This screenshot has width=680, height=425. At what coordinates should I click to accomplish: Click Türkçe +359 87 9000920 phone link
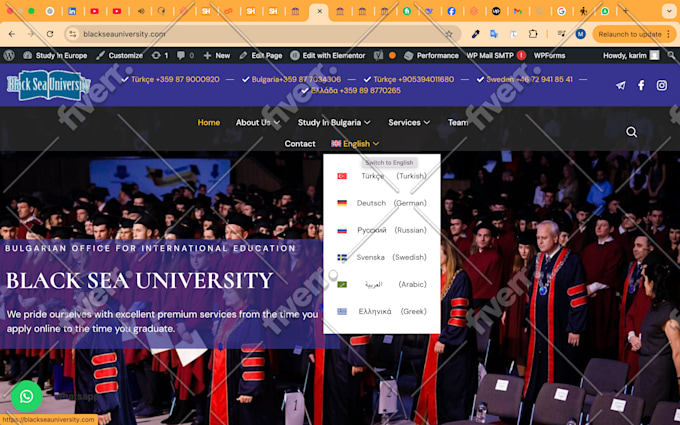170,79
